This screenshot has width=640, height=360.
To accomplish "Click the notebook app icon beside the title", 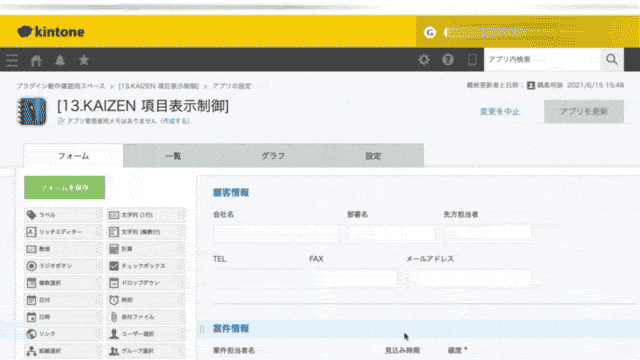I will pos(31,111).
